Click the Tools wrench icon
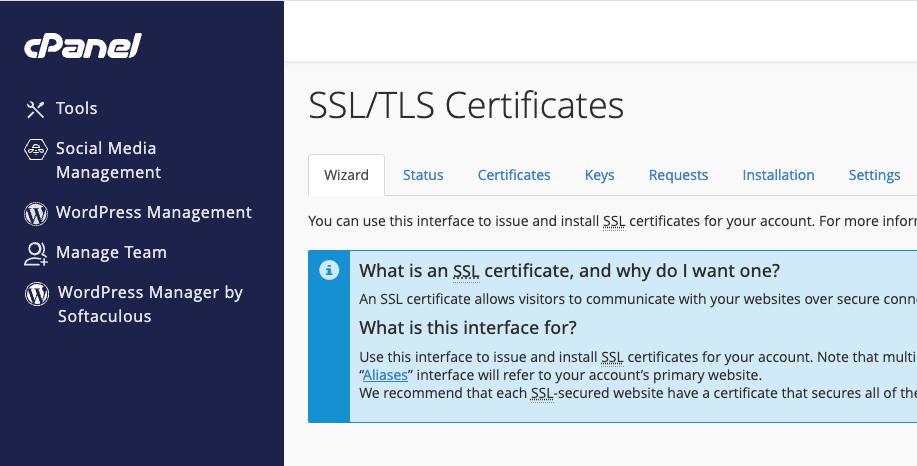 point(36,109)
